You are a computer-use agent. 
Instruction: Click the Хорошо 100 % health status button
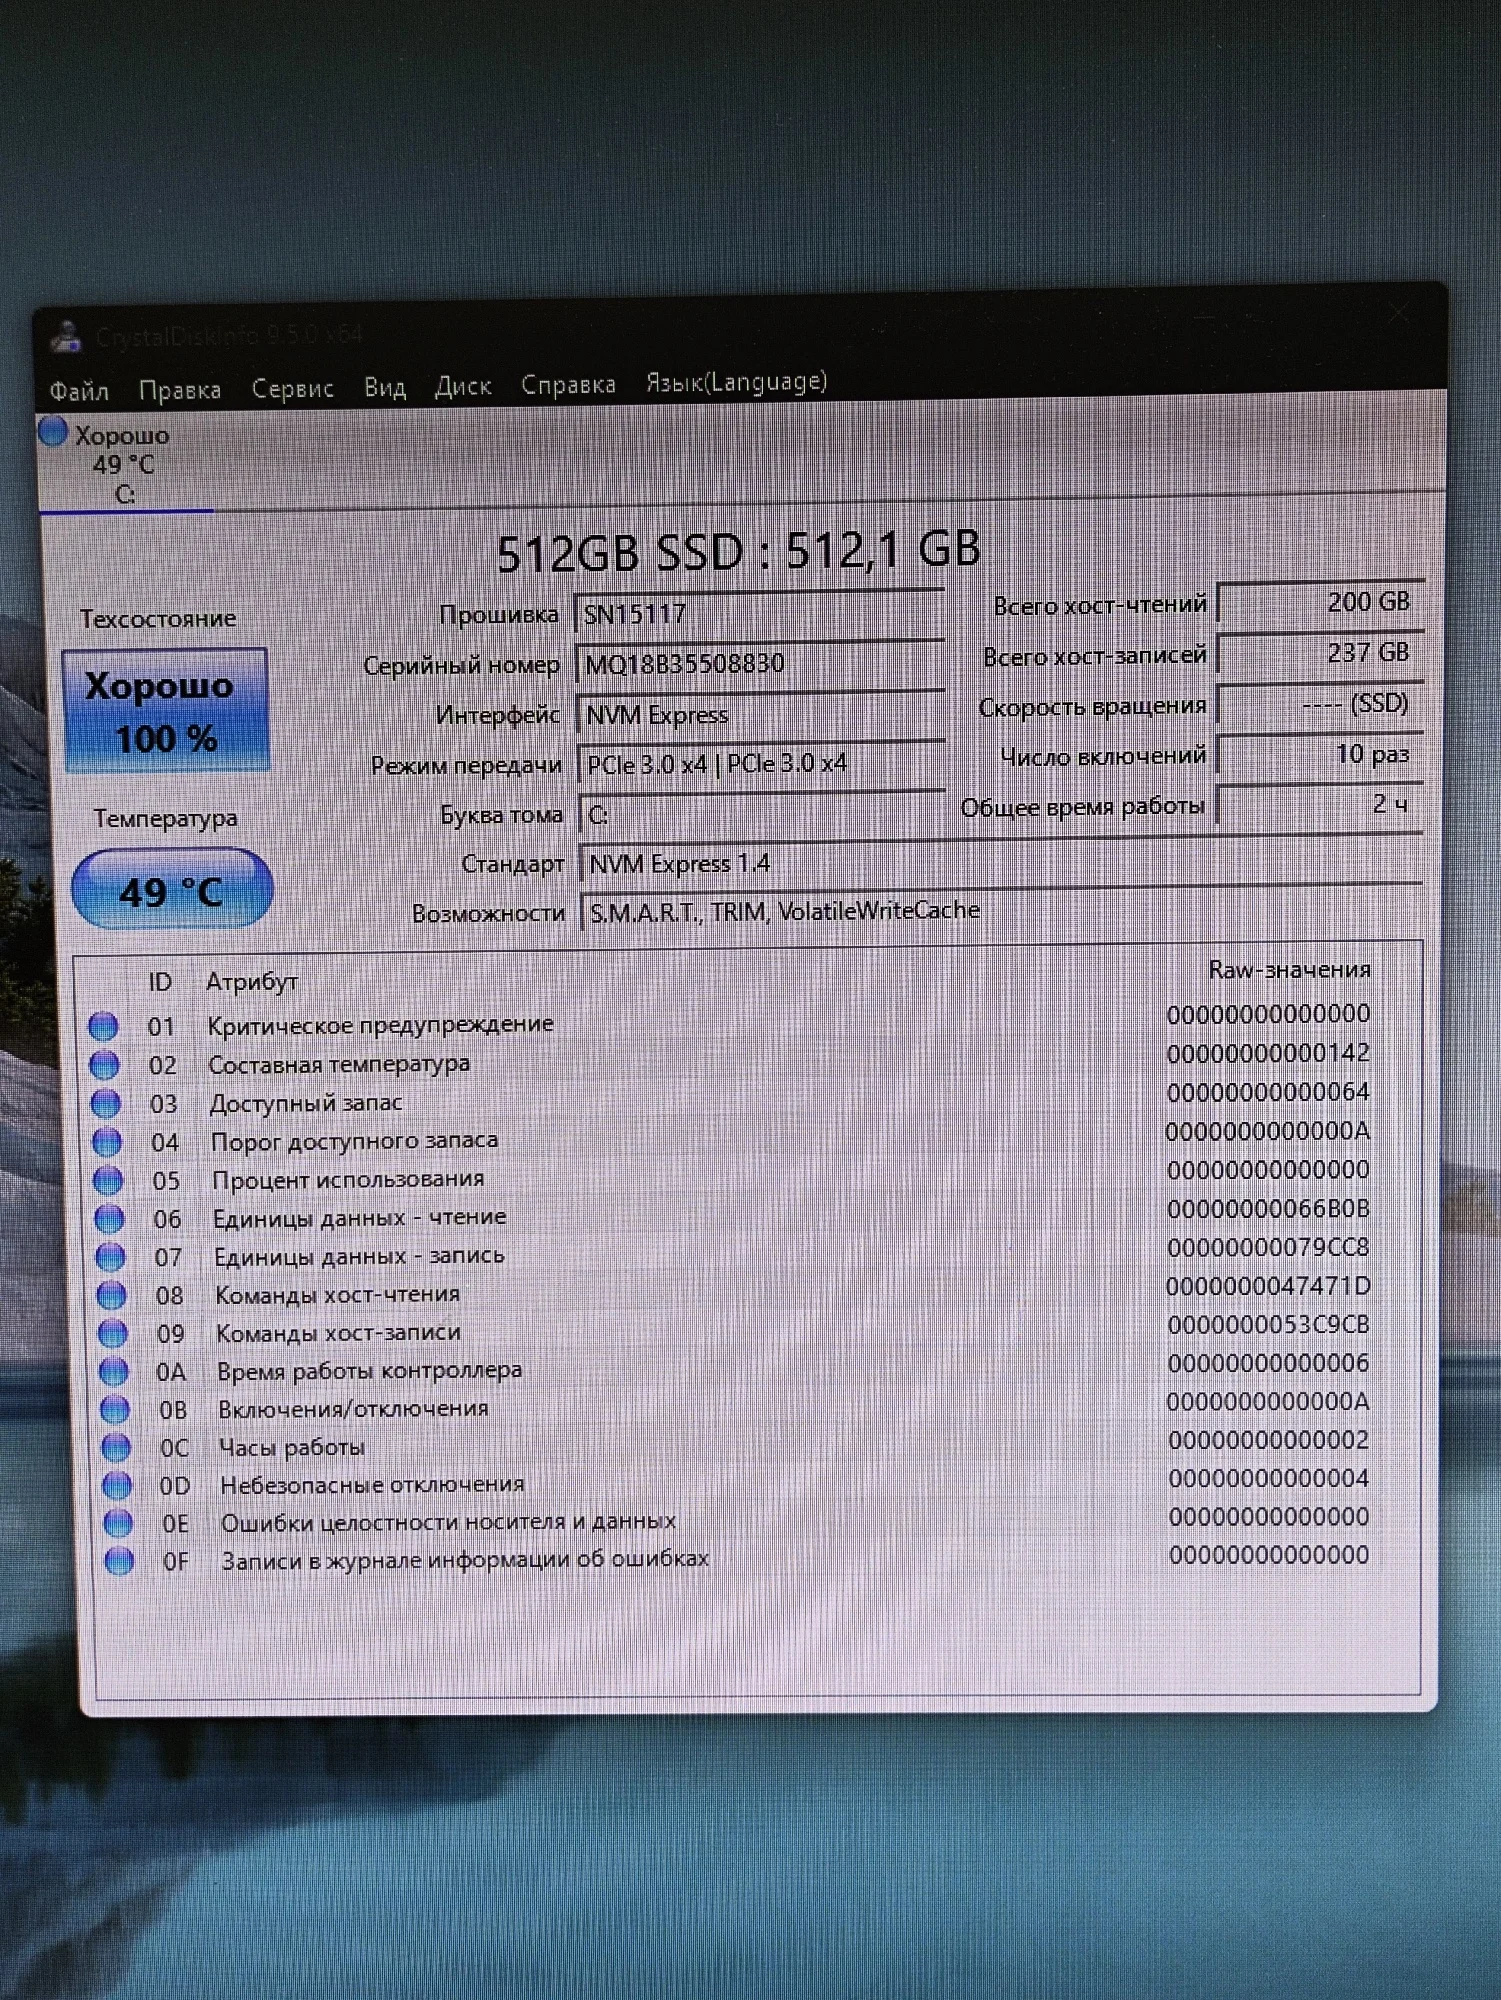pyautogui.click(x=165, y=711)
